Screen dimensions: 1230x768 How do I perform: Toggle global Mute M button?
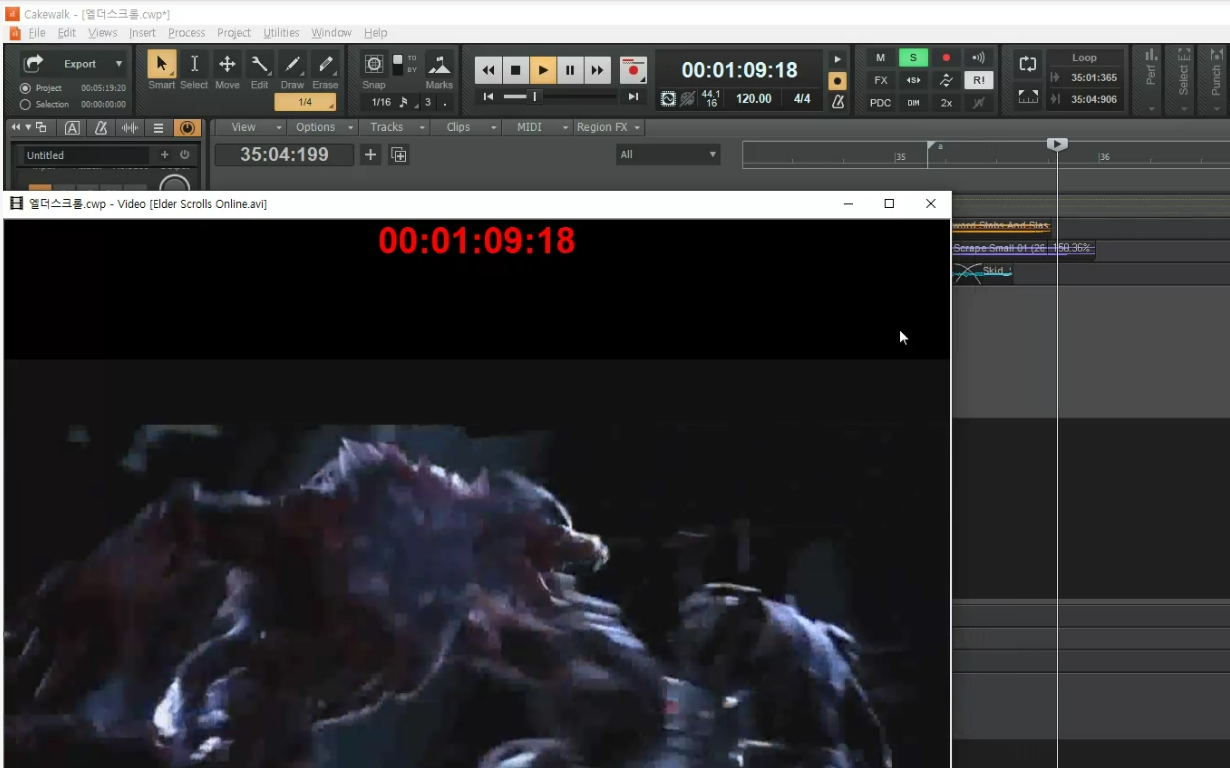point(881,58)
